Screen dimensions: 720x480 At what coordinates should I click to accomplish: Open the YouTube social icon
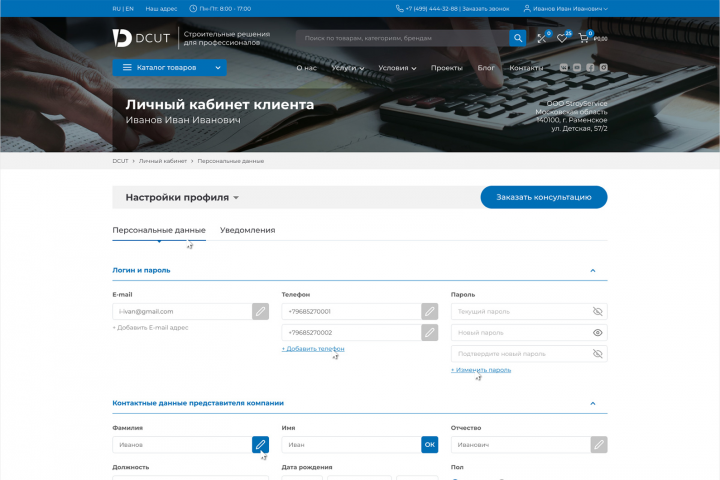[577, 68]
